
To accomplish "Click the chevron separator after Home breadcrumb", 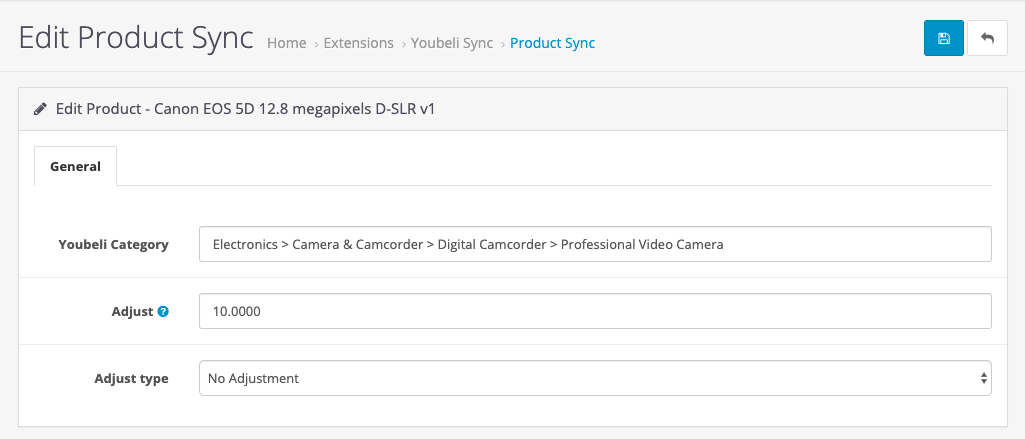I will 316,44.
